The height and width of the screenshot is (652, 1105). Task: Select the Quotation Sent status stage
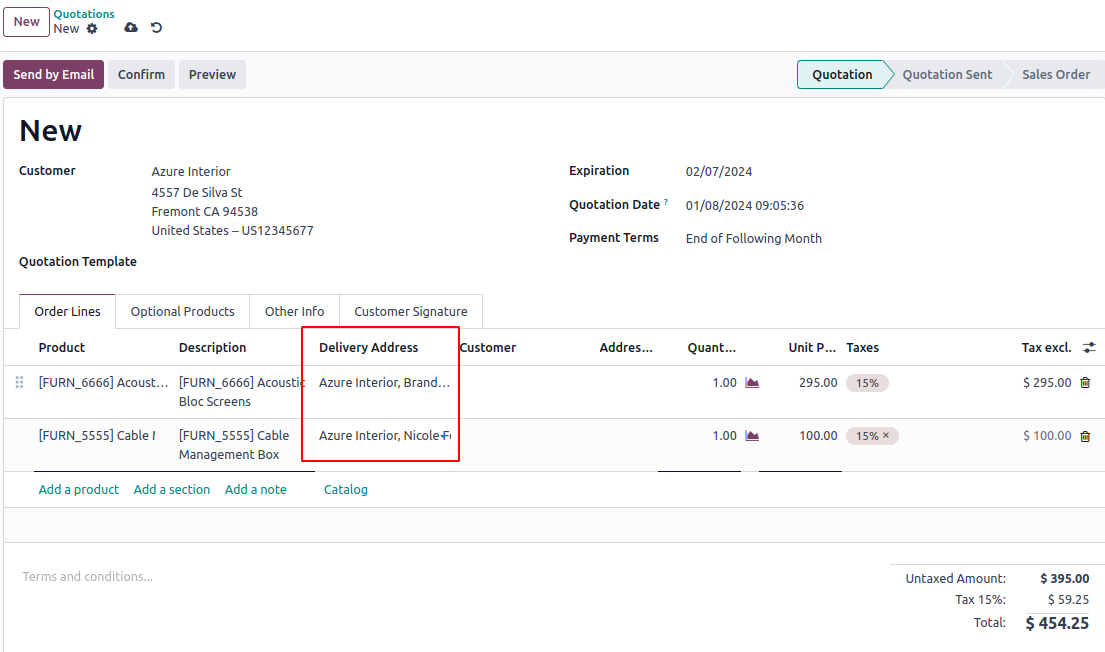point(947,75)
